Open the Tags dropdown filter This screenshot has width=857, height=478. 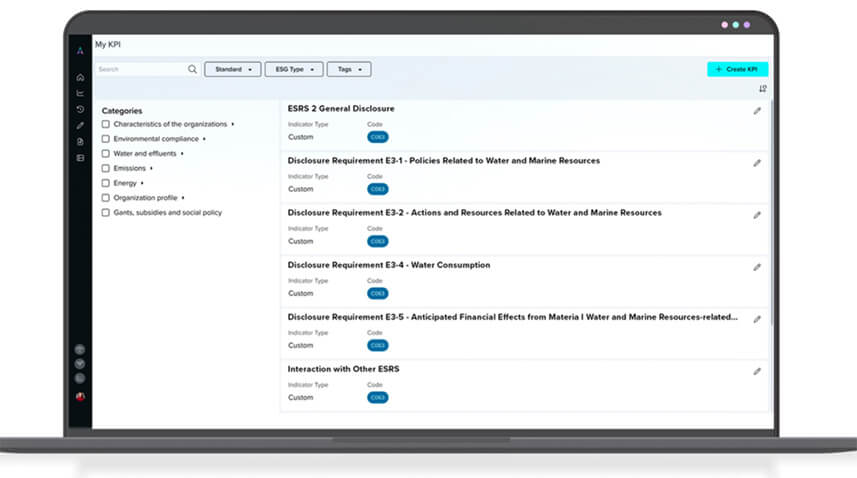348,69
